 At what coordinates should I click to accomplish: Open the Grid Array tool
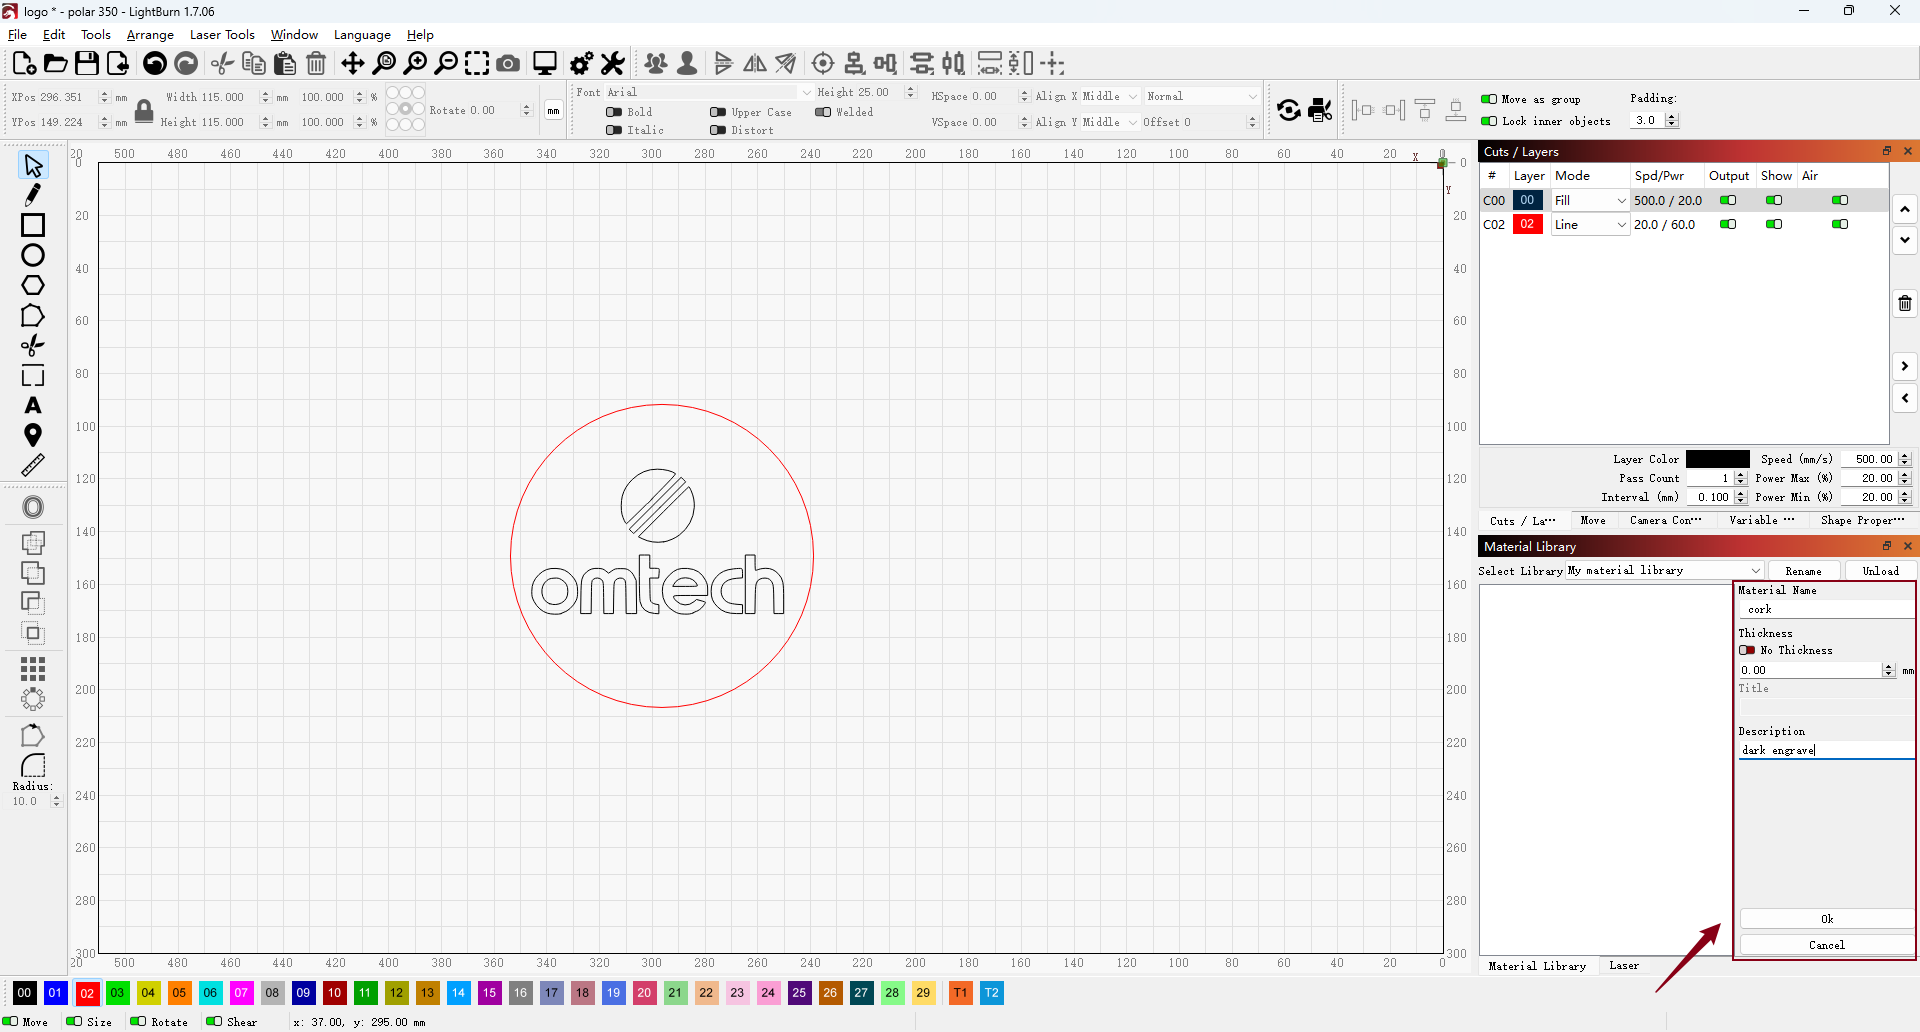[x=33, y=668]
